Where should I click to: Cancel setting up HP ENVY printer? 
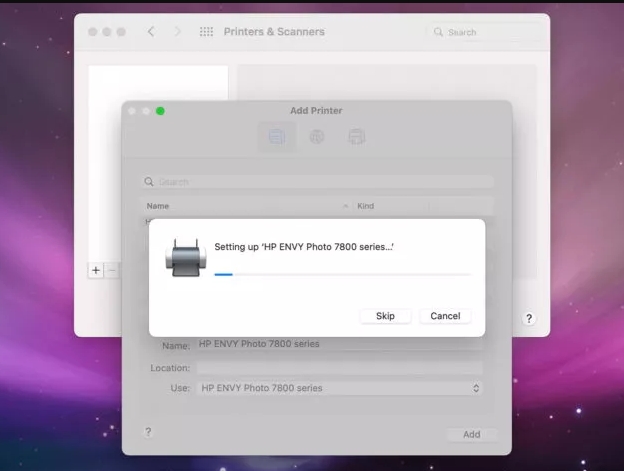coord(445,316)
